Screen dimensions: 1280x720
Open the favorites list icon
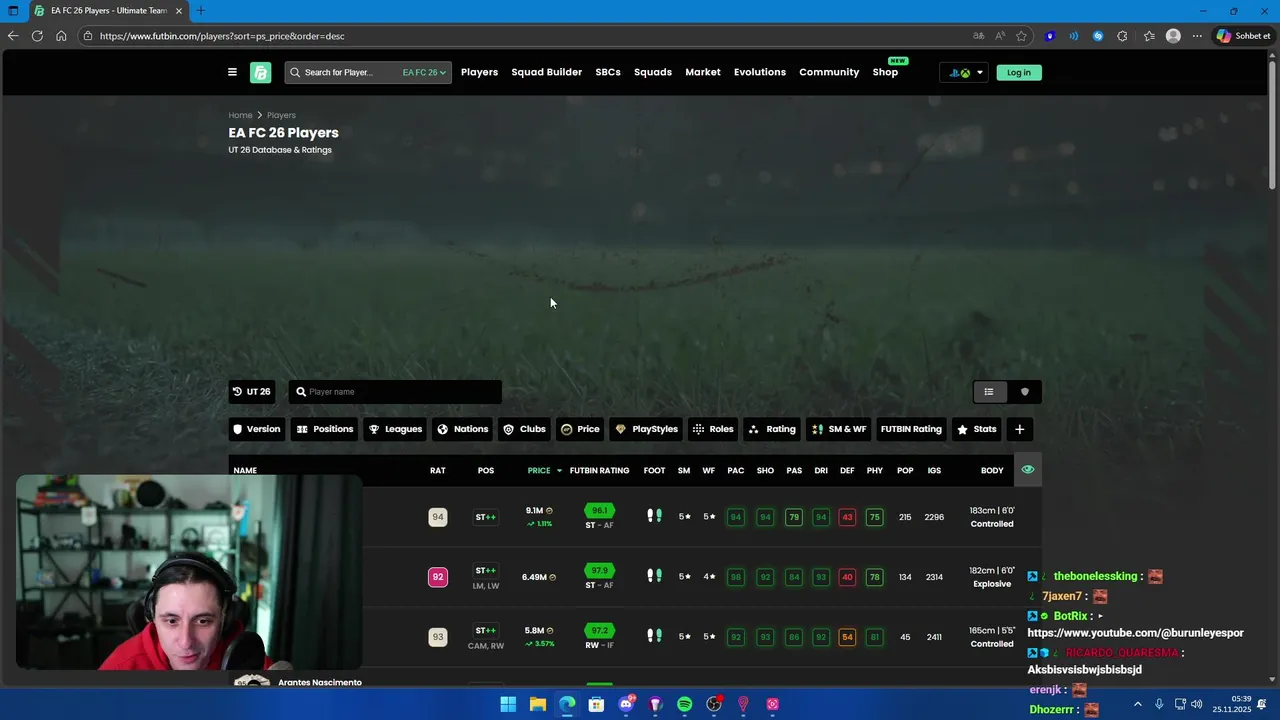pos(1149,36)
